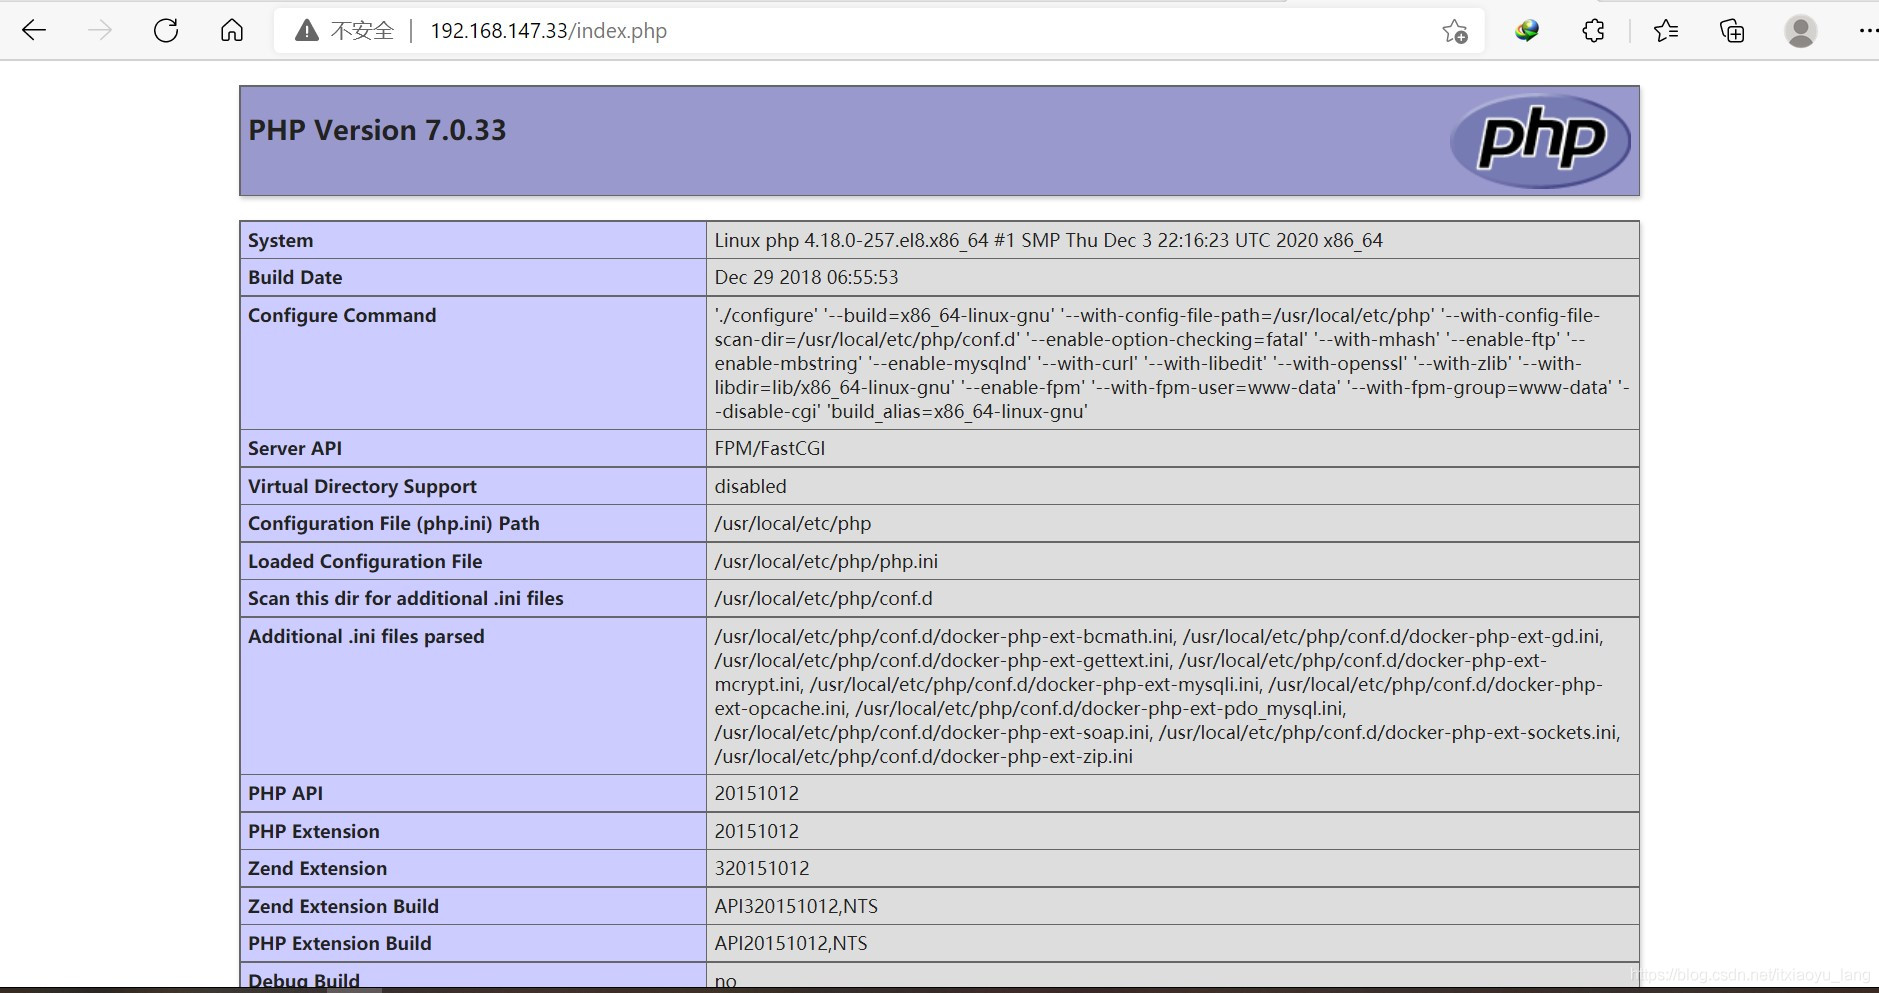1879x993 pixels.
Task: Open settings and more menu
Action: pyautogui.click(x=1867, y=31)
